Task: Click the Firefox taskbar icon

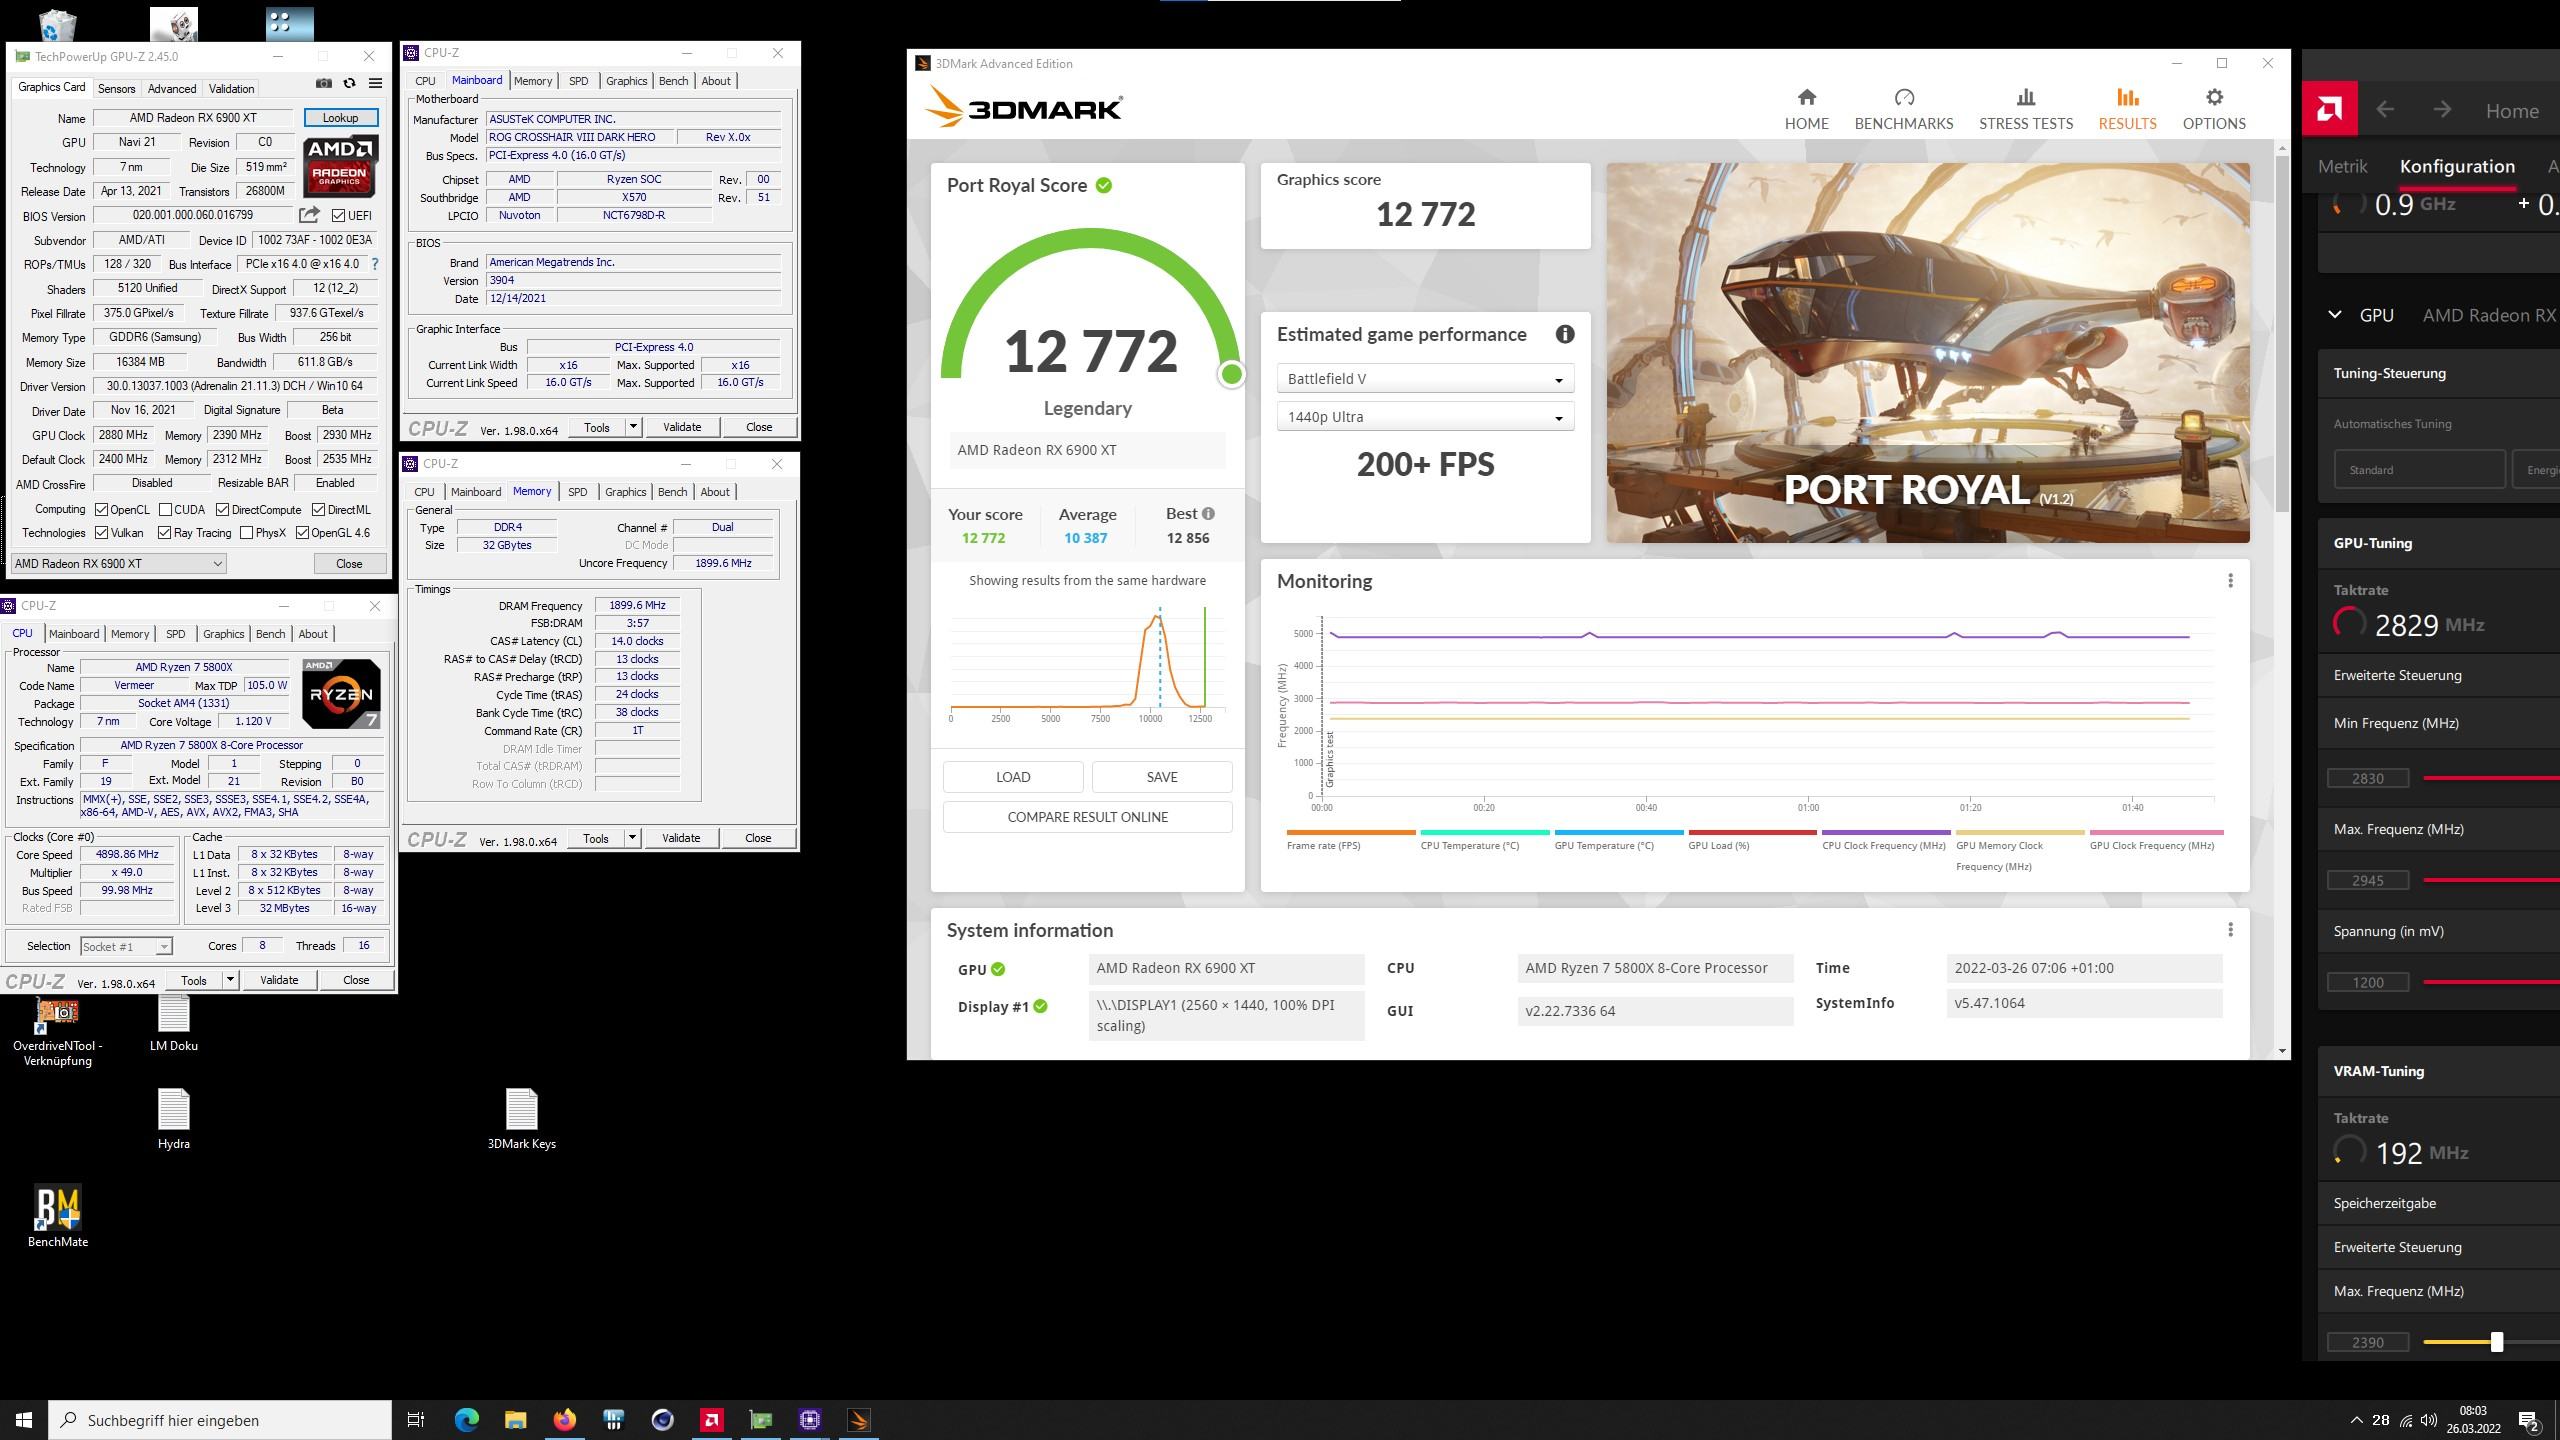Action: (564, 1420)
